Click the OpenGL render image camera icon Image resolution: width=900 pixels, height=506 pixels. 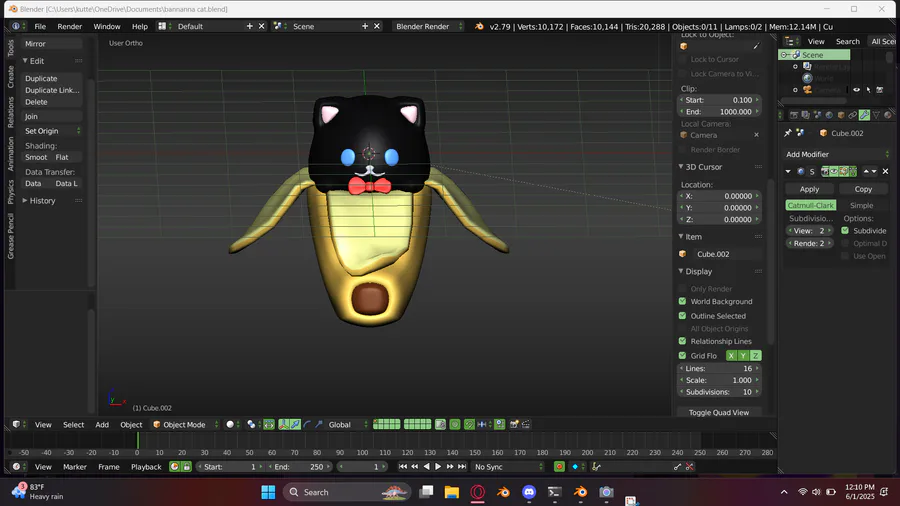[514, 425]
